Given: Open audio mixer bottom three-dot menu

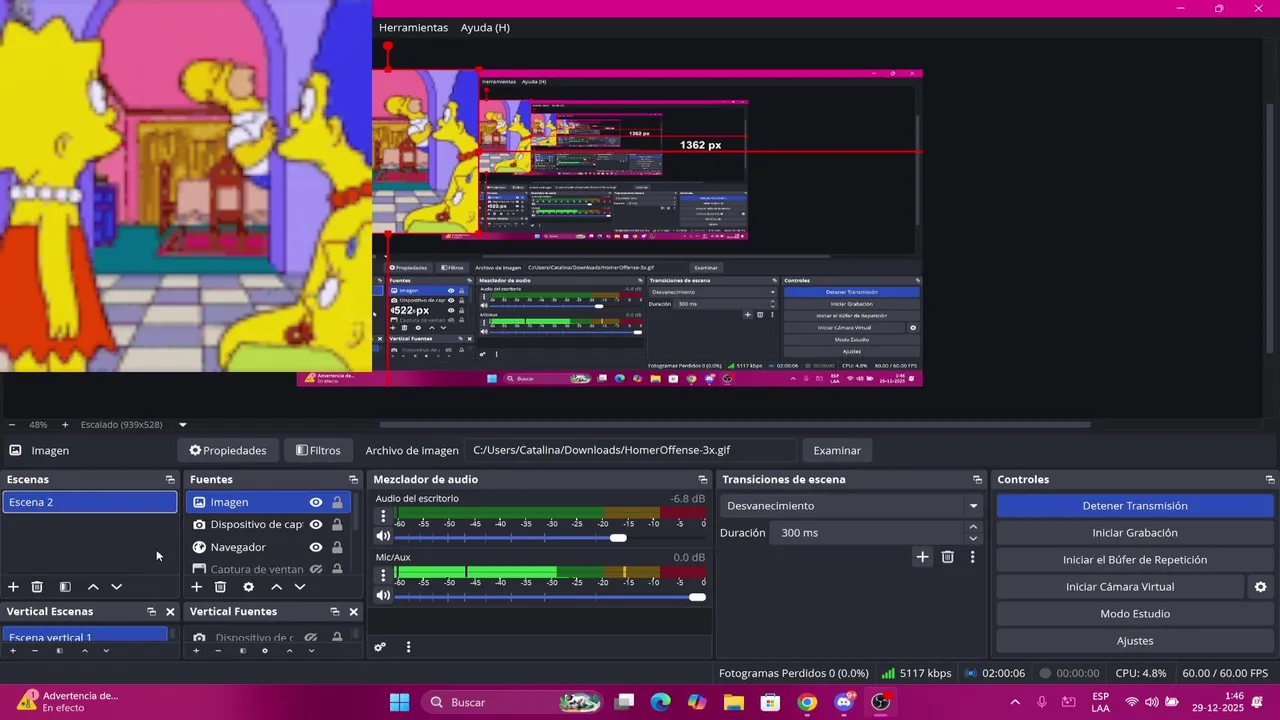Looking at the screenshot, I should click(x=408, y=647).
